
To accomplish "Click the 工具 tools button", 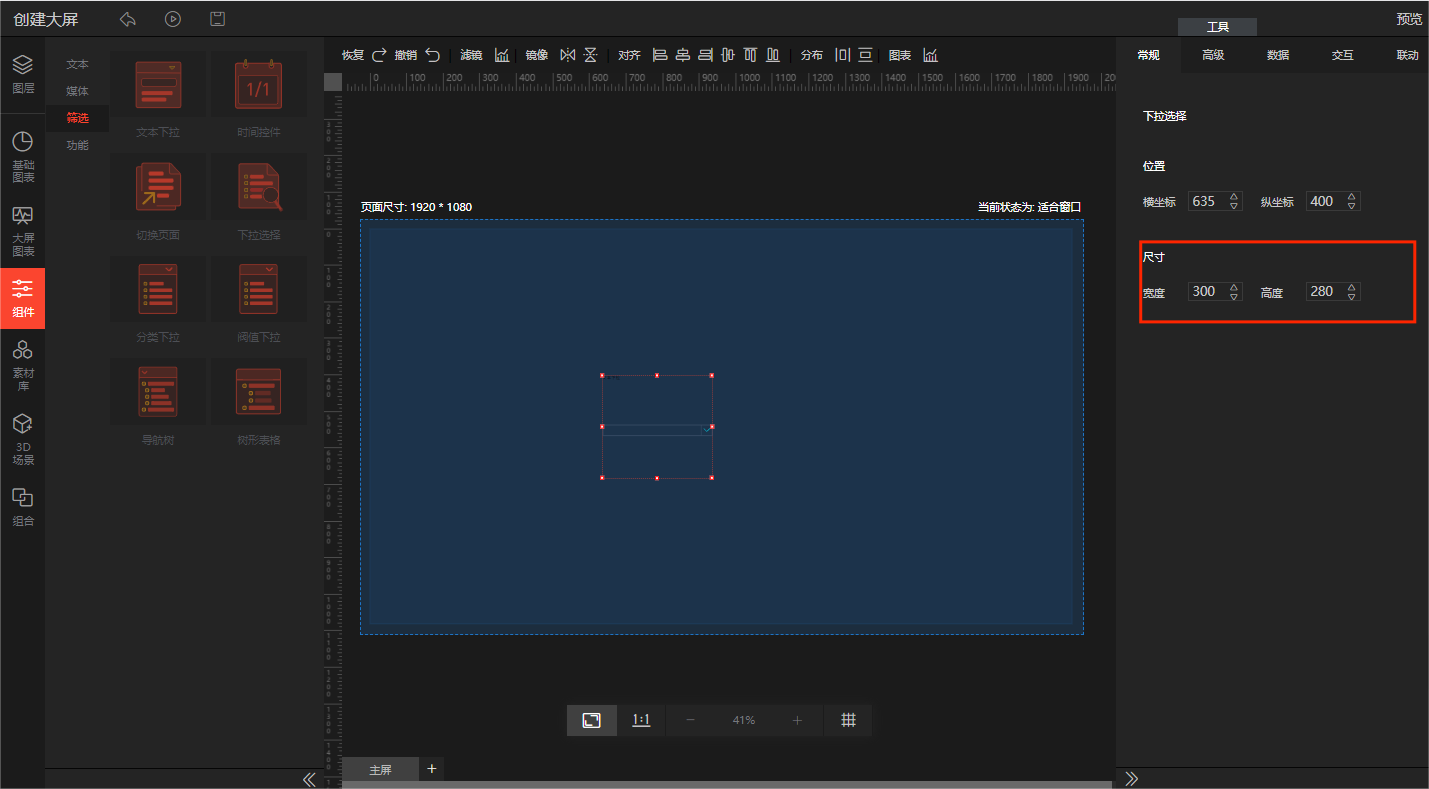I will (1217, 27).
